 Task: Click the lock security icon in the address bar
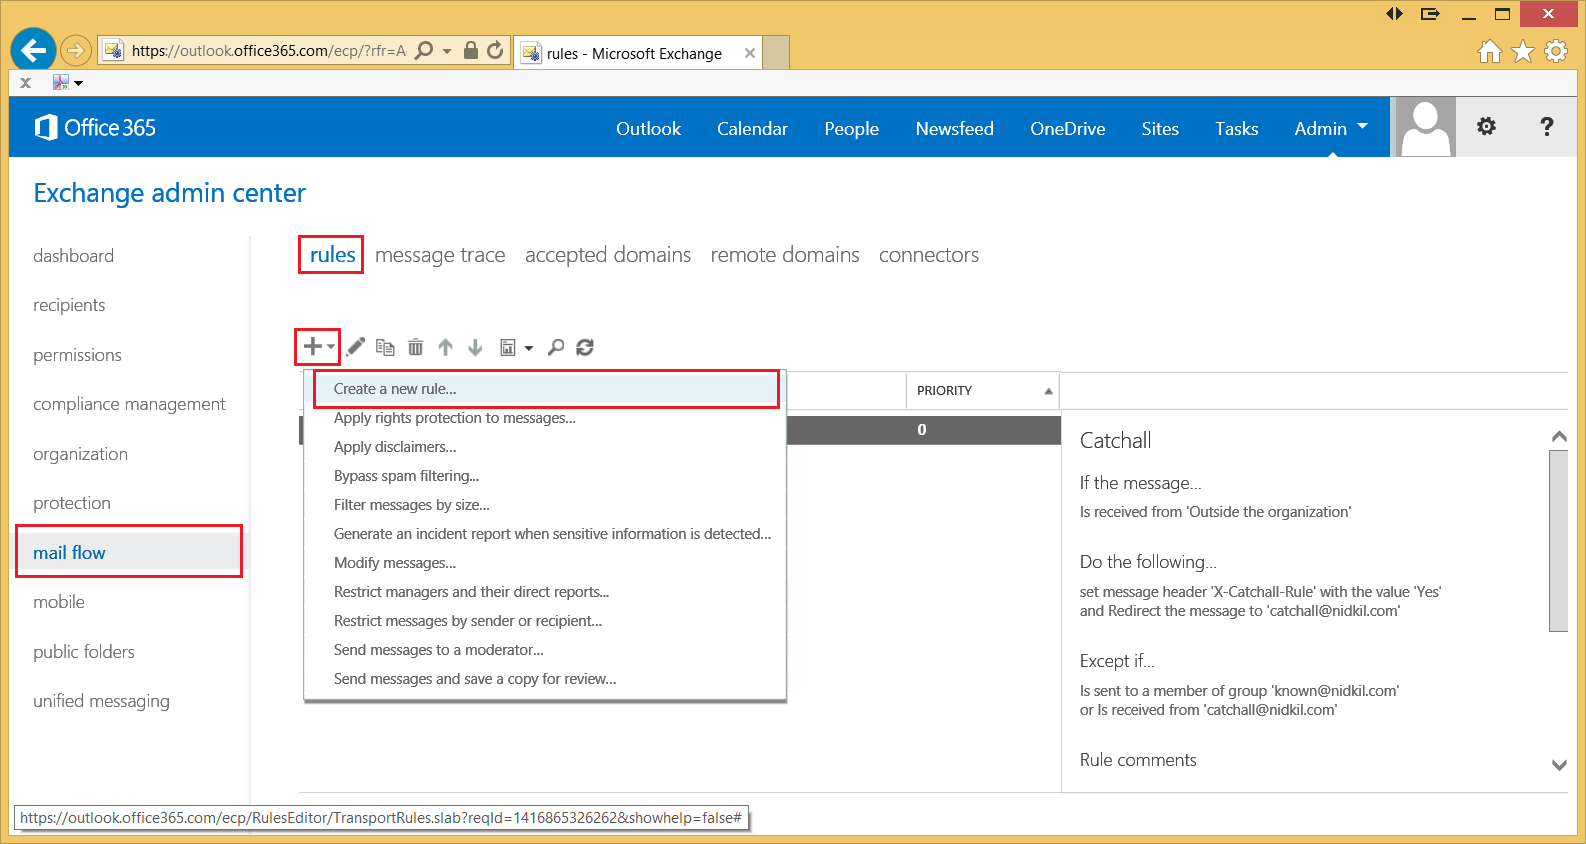coord(471,50)
